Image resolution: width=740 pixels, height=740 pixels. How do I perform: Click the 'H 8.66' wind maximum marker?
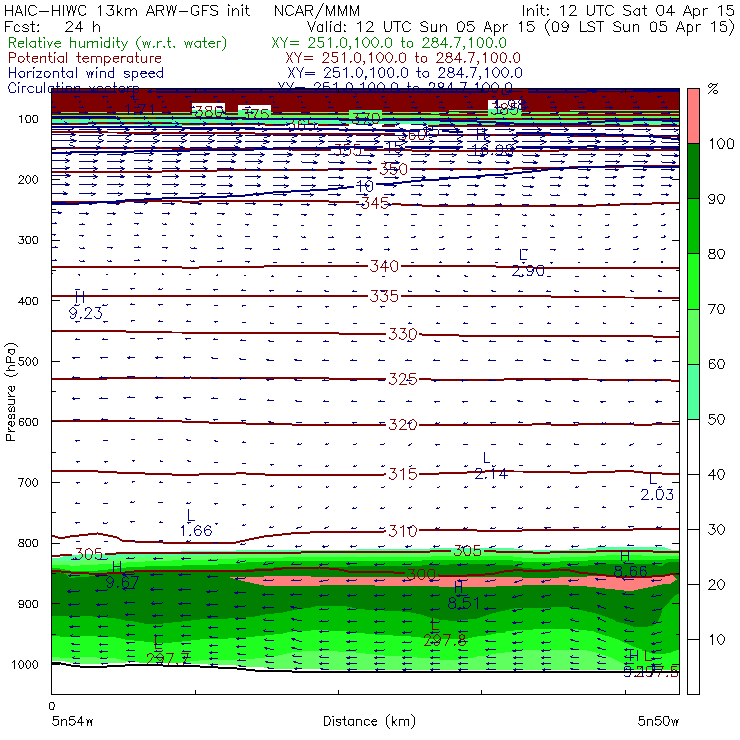[630, 564]
